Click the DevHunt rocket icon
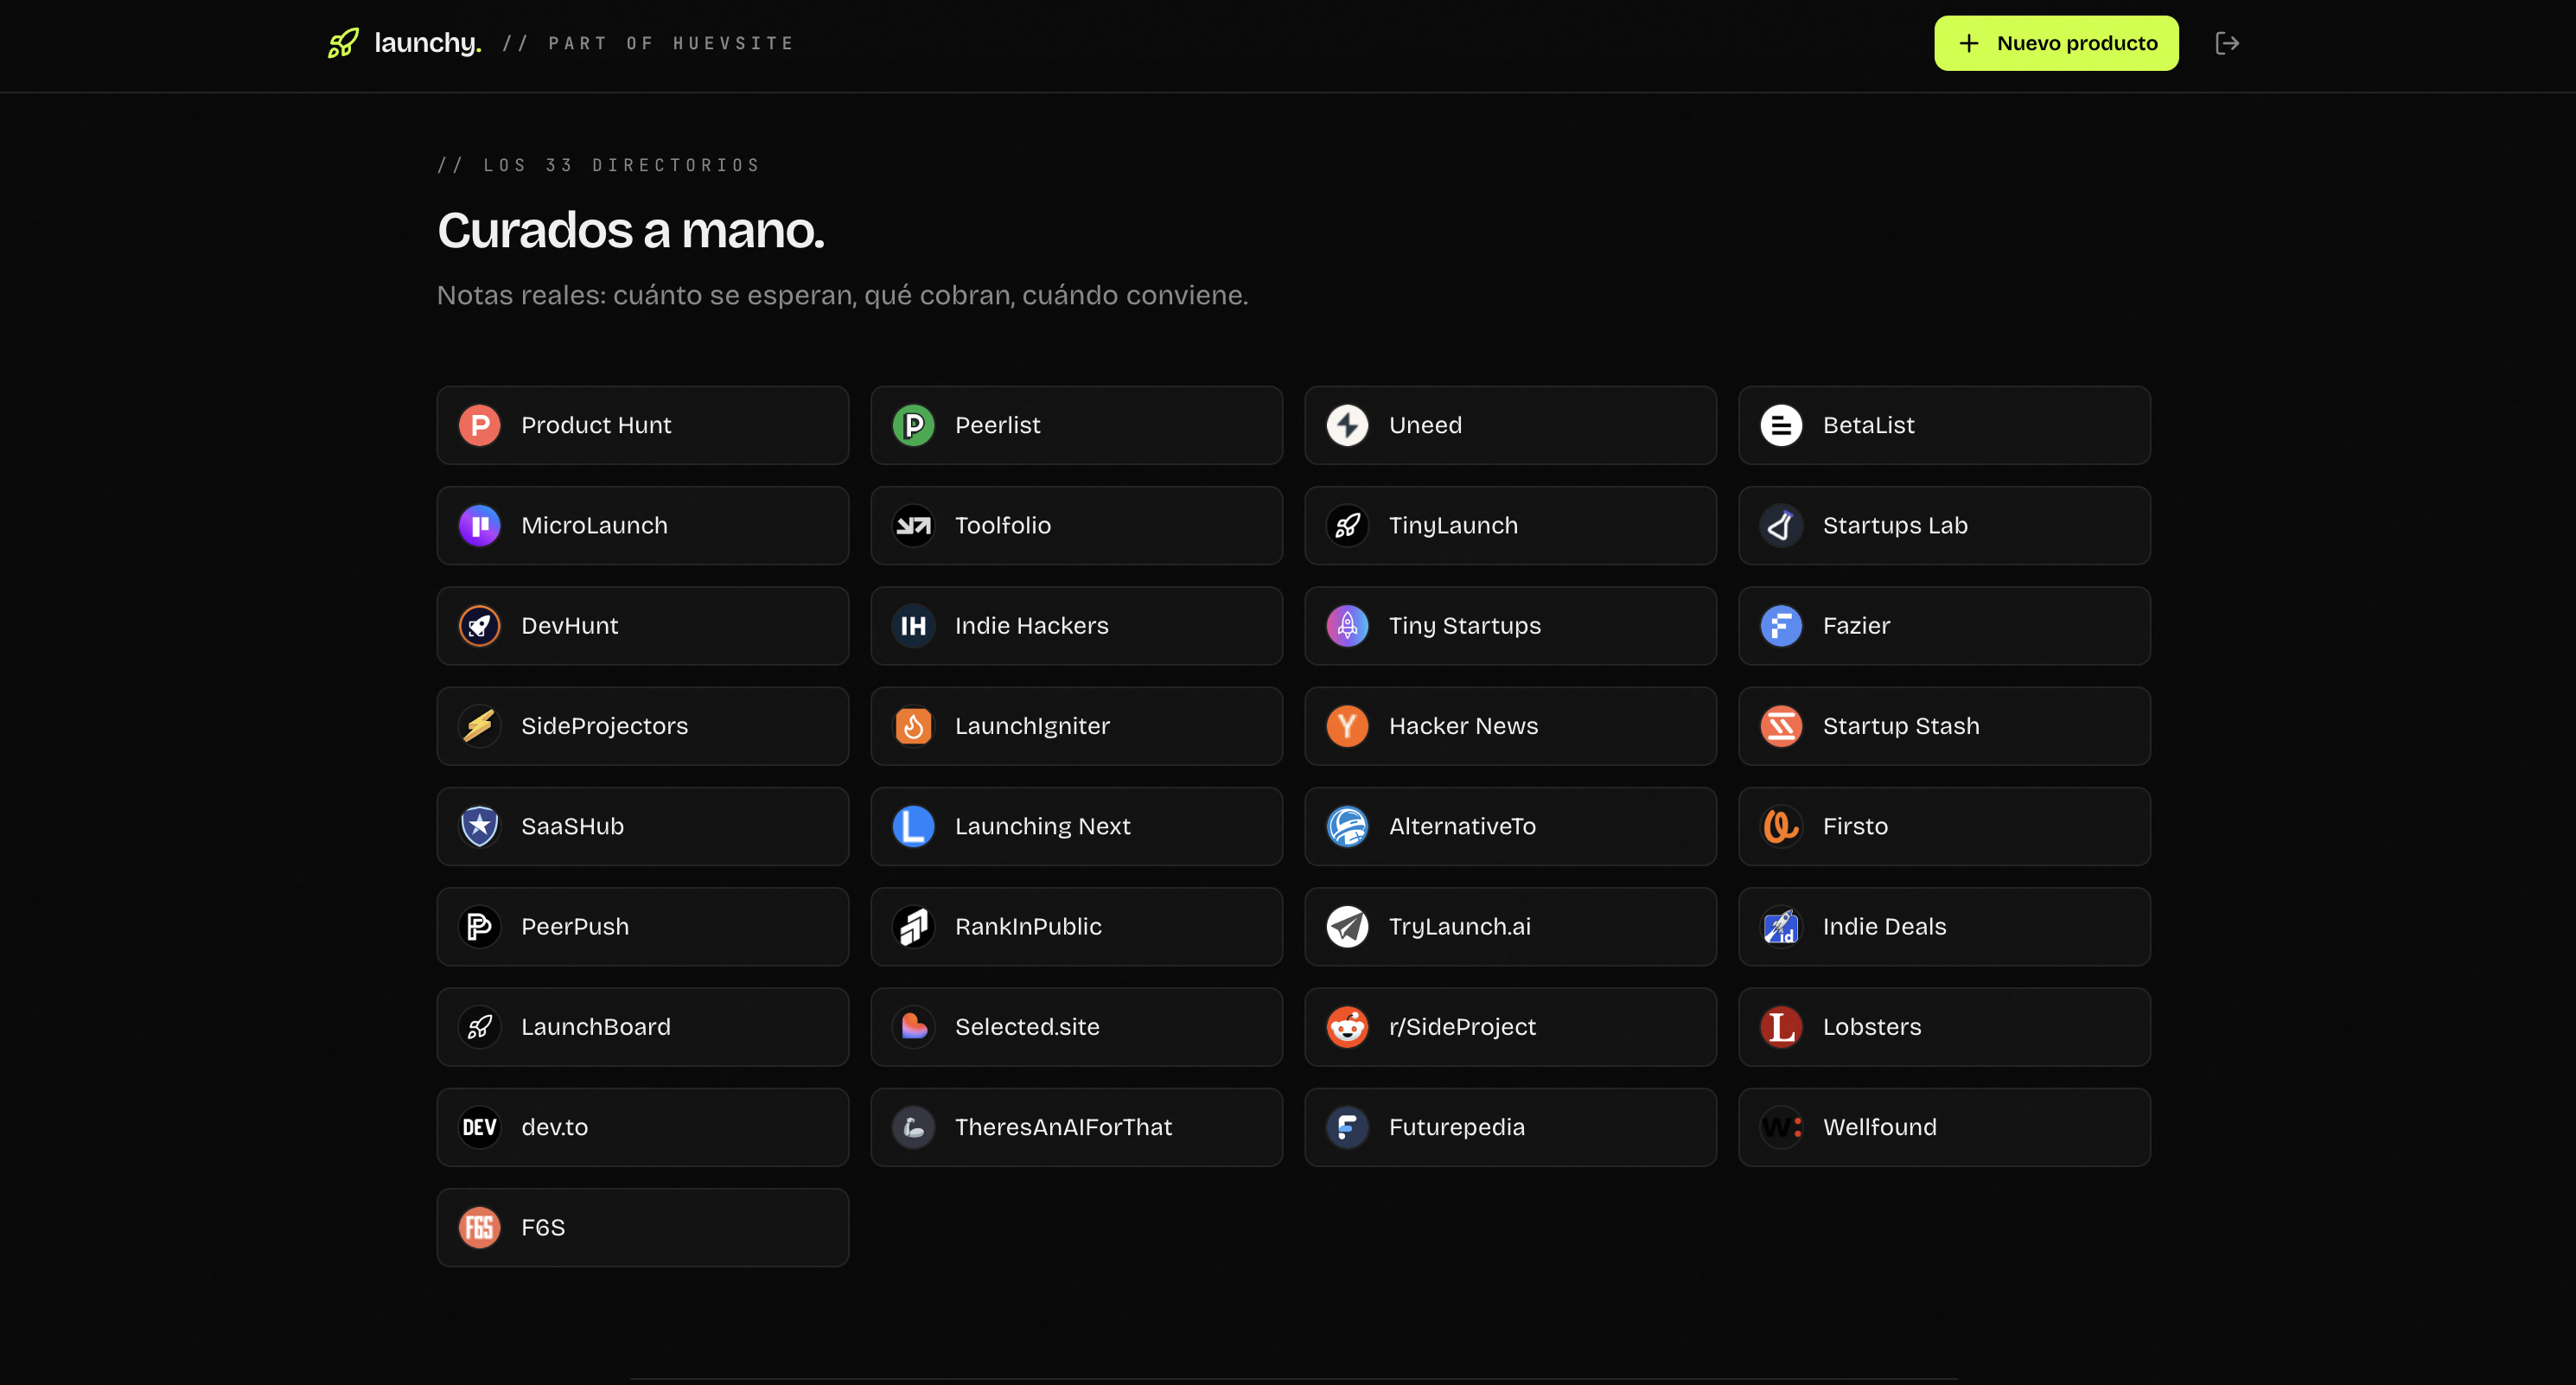This screenshot has height=1385, width=2576. (x=480, y=626)
